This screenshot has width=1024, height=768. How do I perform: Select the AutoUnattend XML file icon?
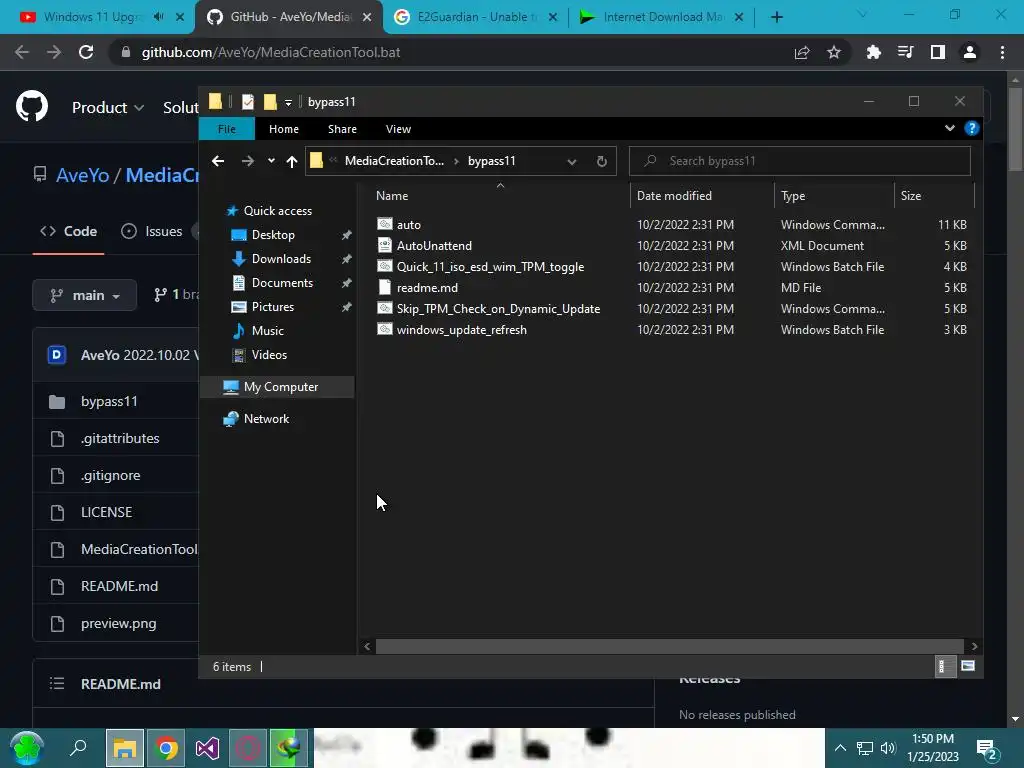385,246
